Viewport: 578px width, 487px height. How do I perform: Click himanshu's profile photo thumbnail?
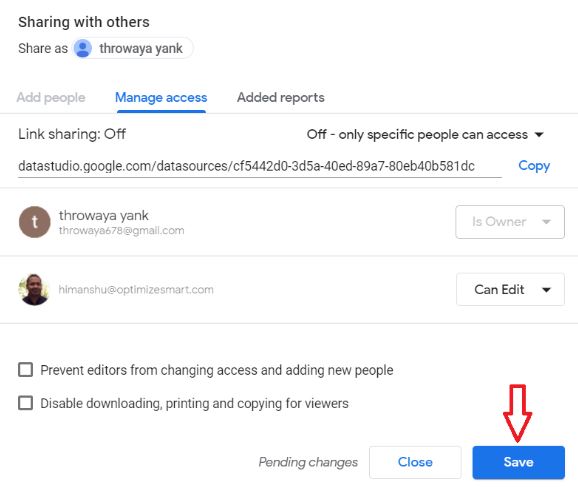pyautogui.click(x=34, y=289)
